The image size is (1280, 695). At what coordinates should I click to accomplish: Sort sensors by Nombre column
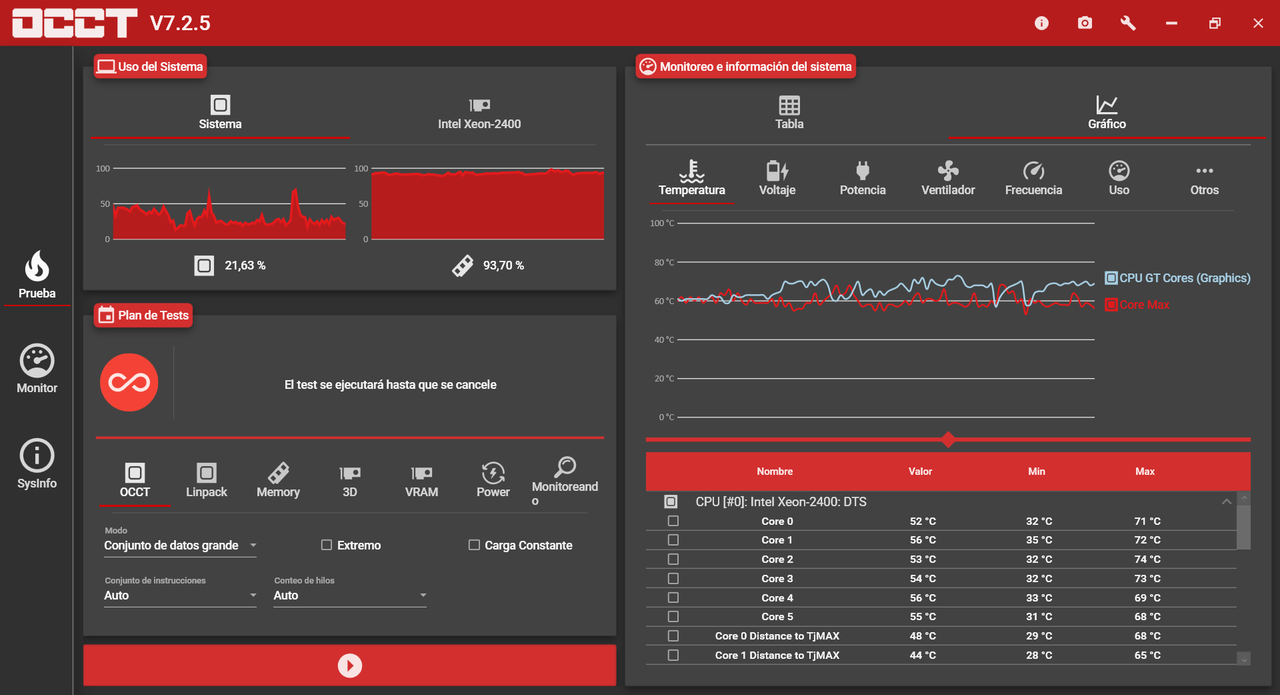point(775,471)
